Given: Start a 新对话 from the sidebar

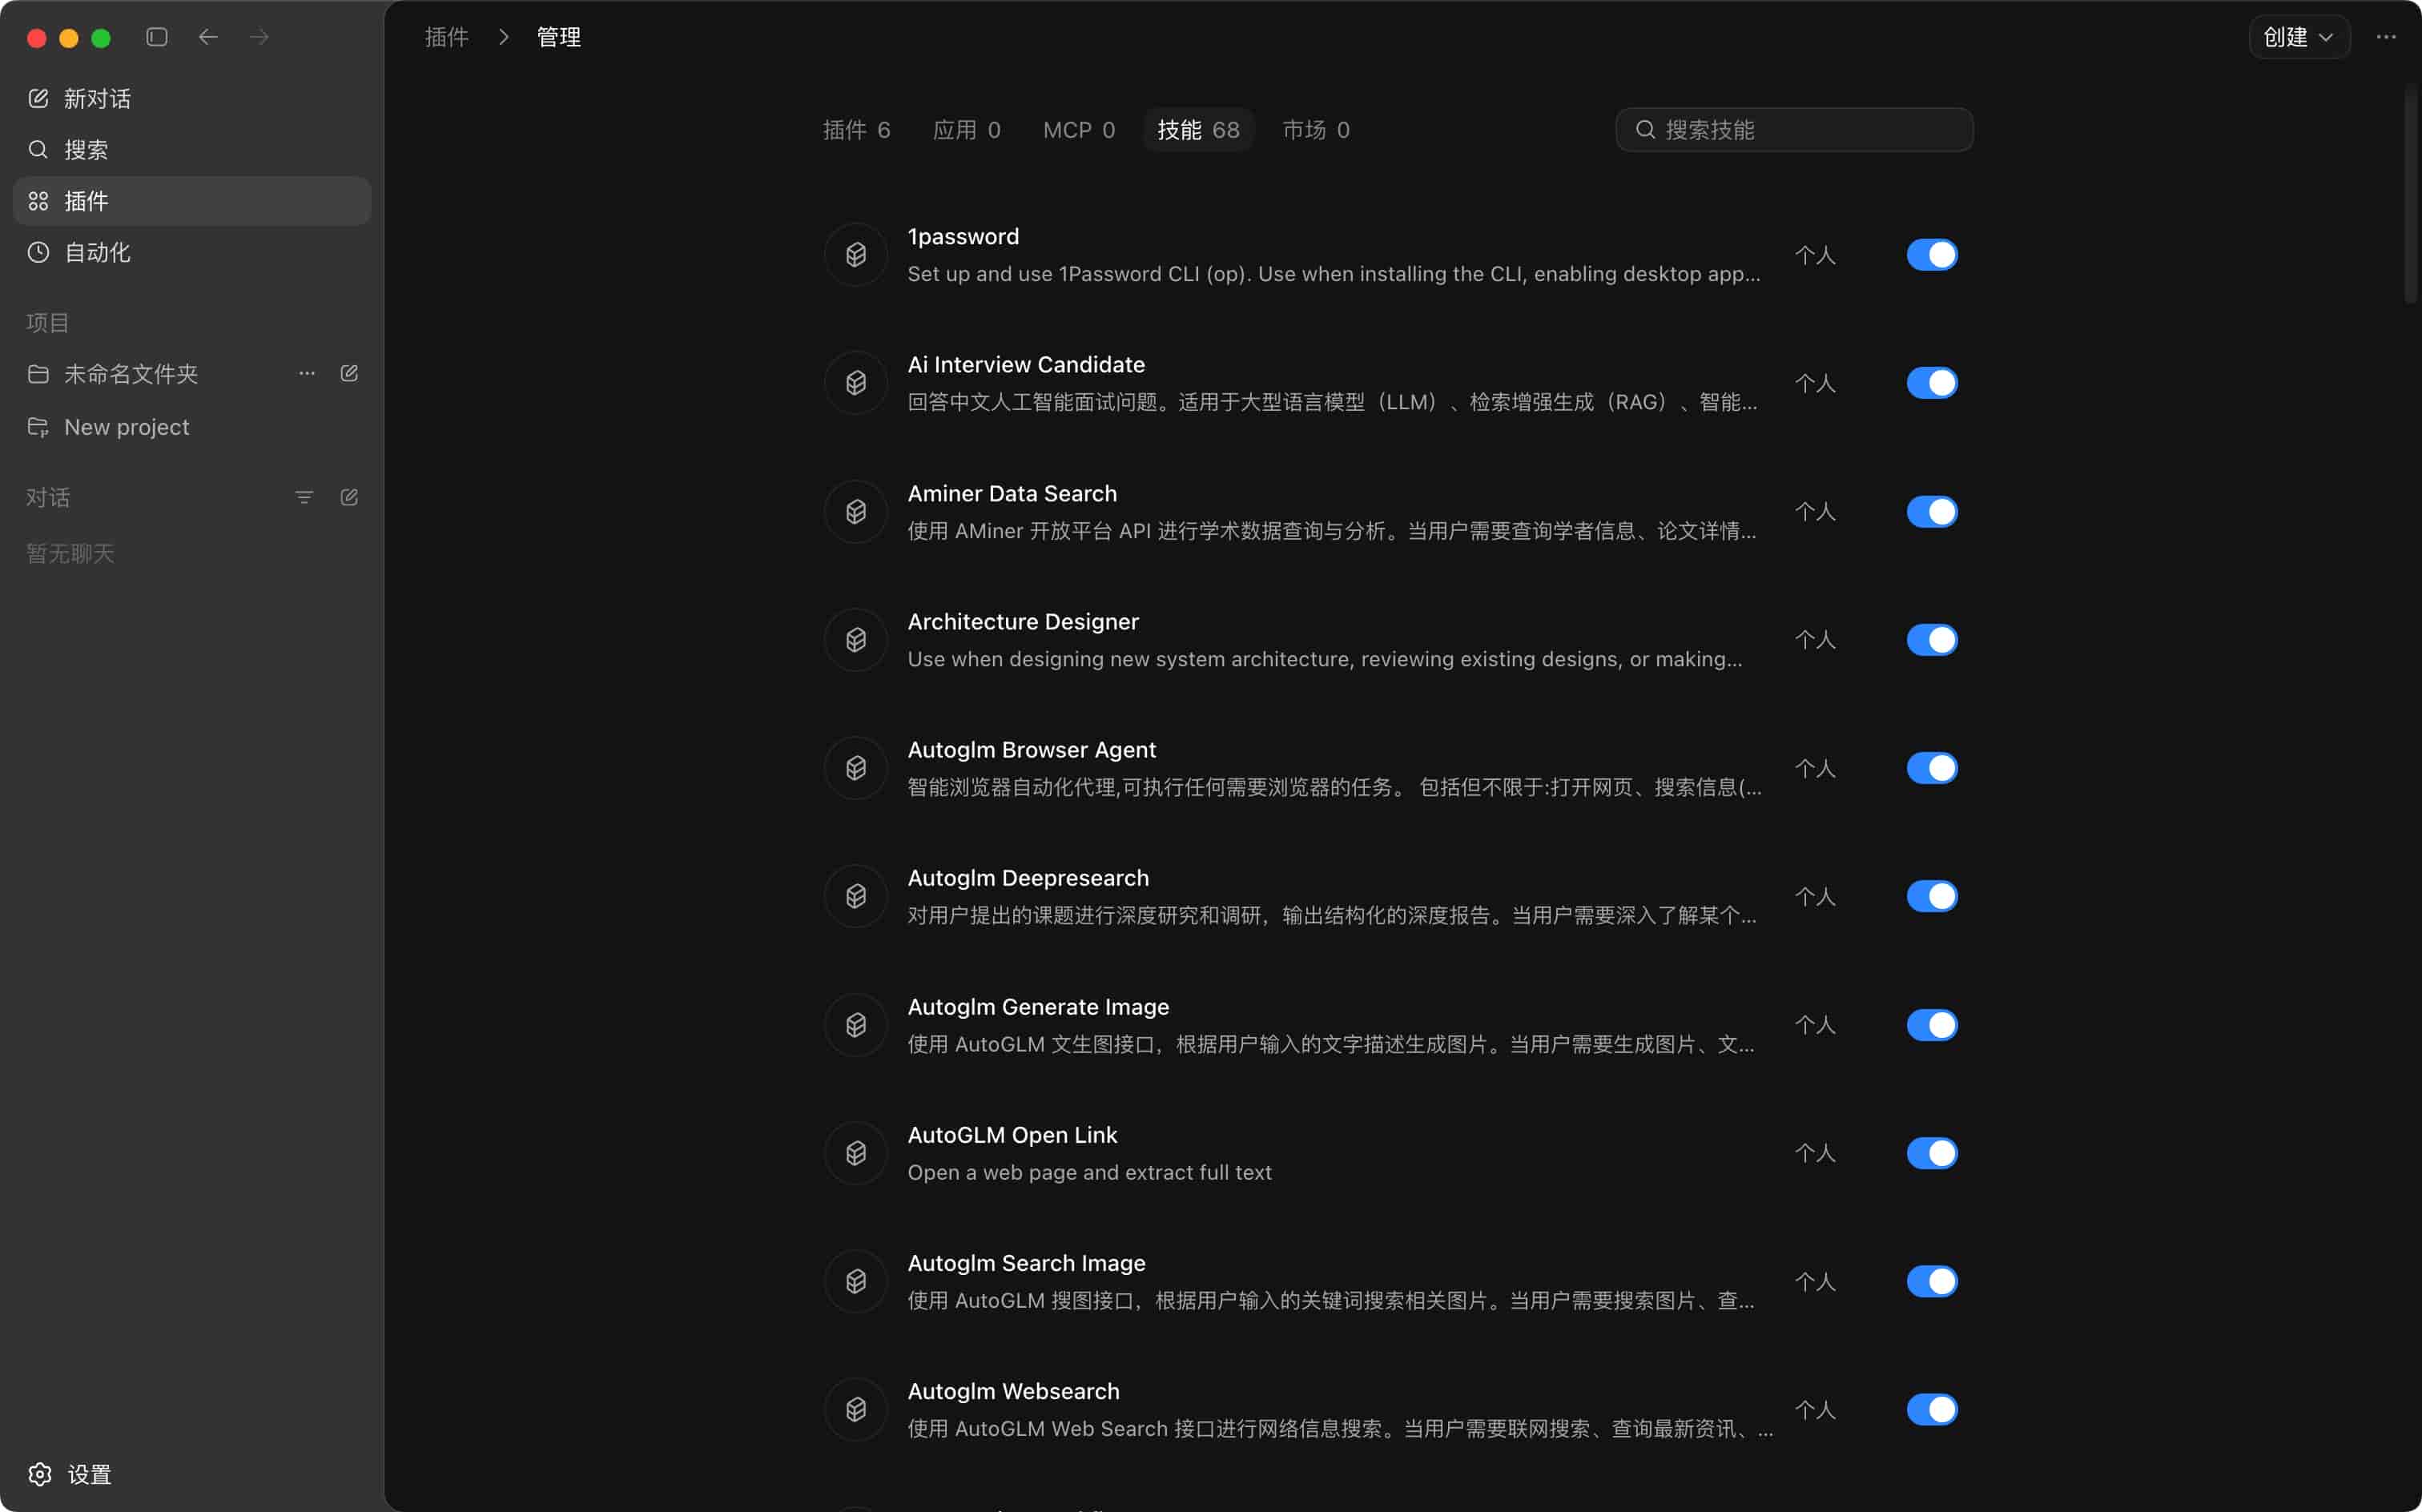Looking at the screenshot, I should (192, 98).
